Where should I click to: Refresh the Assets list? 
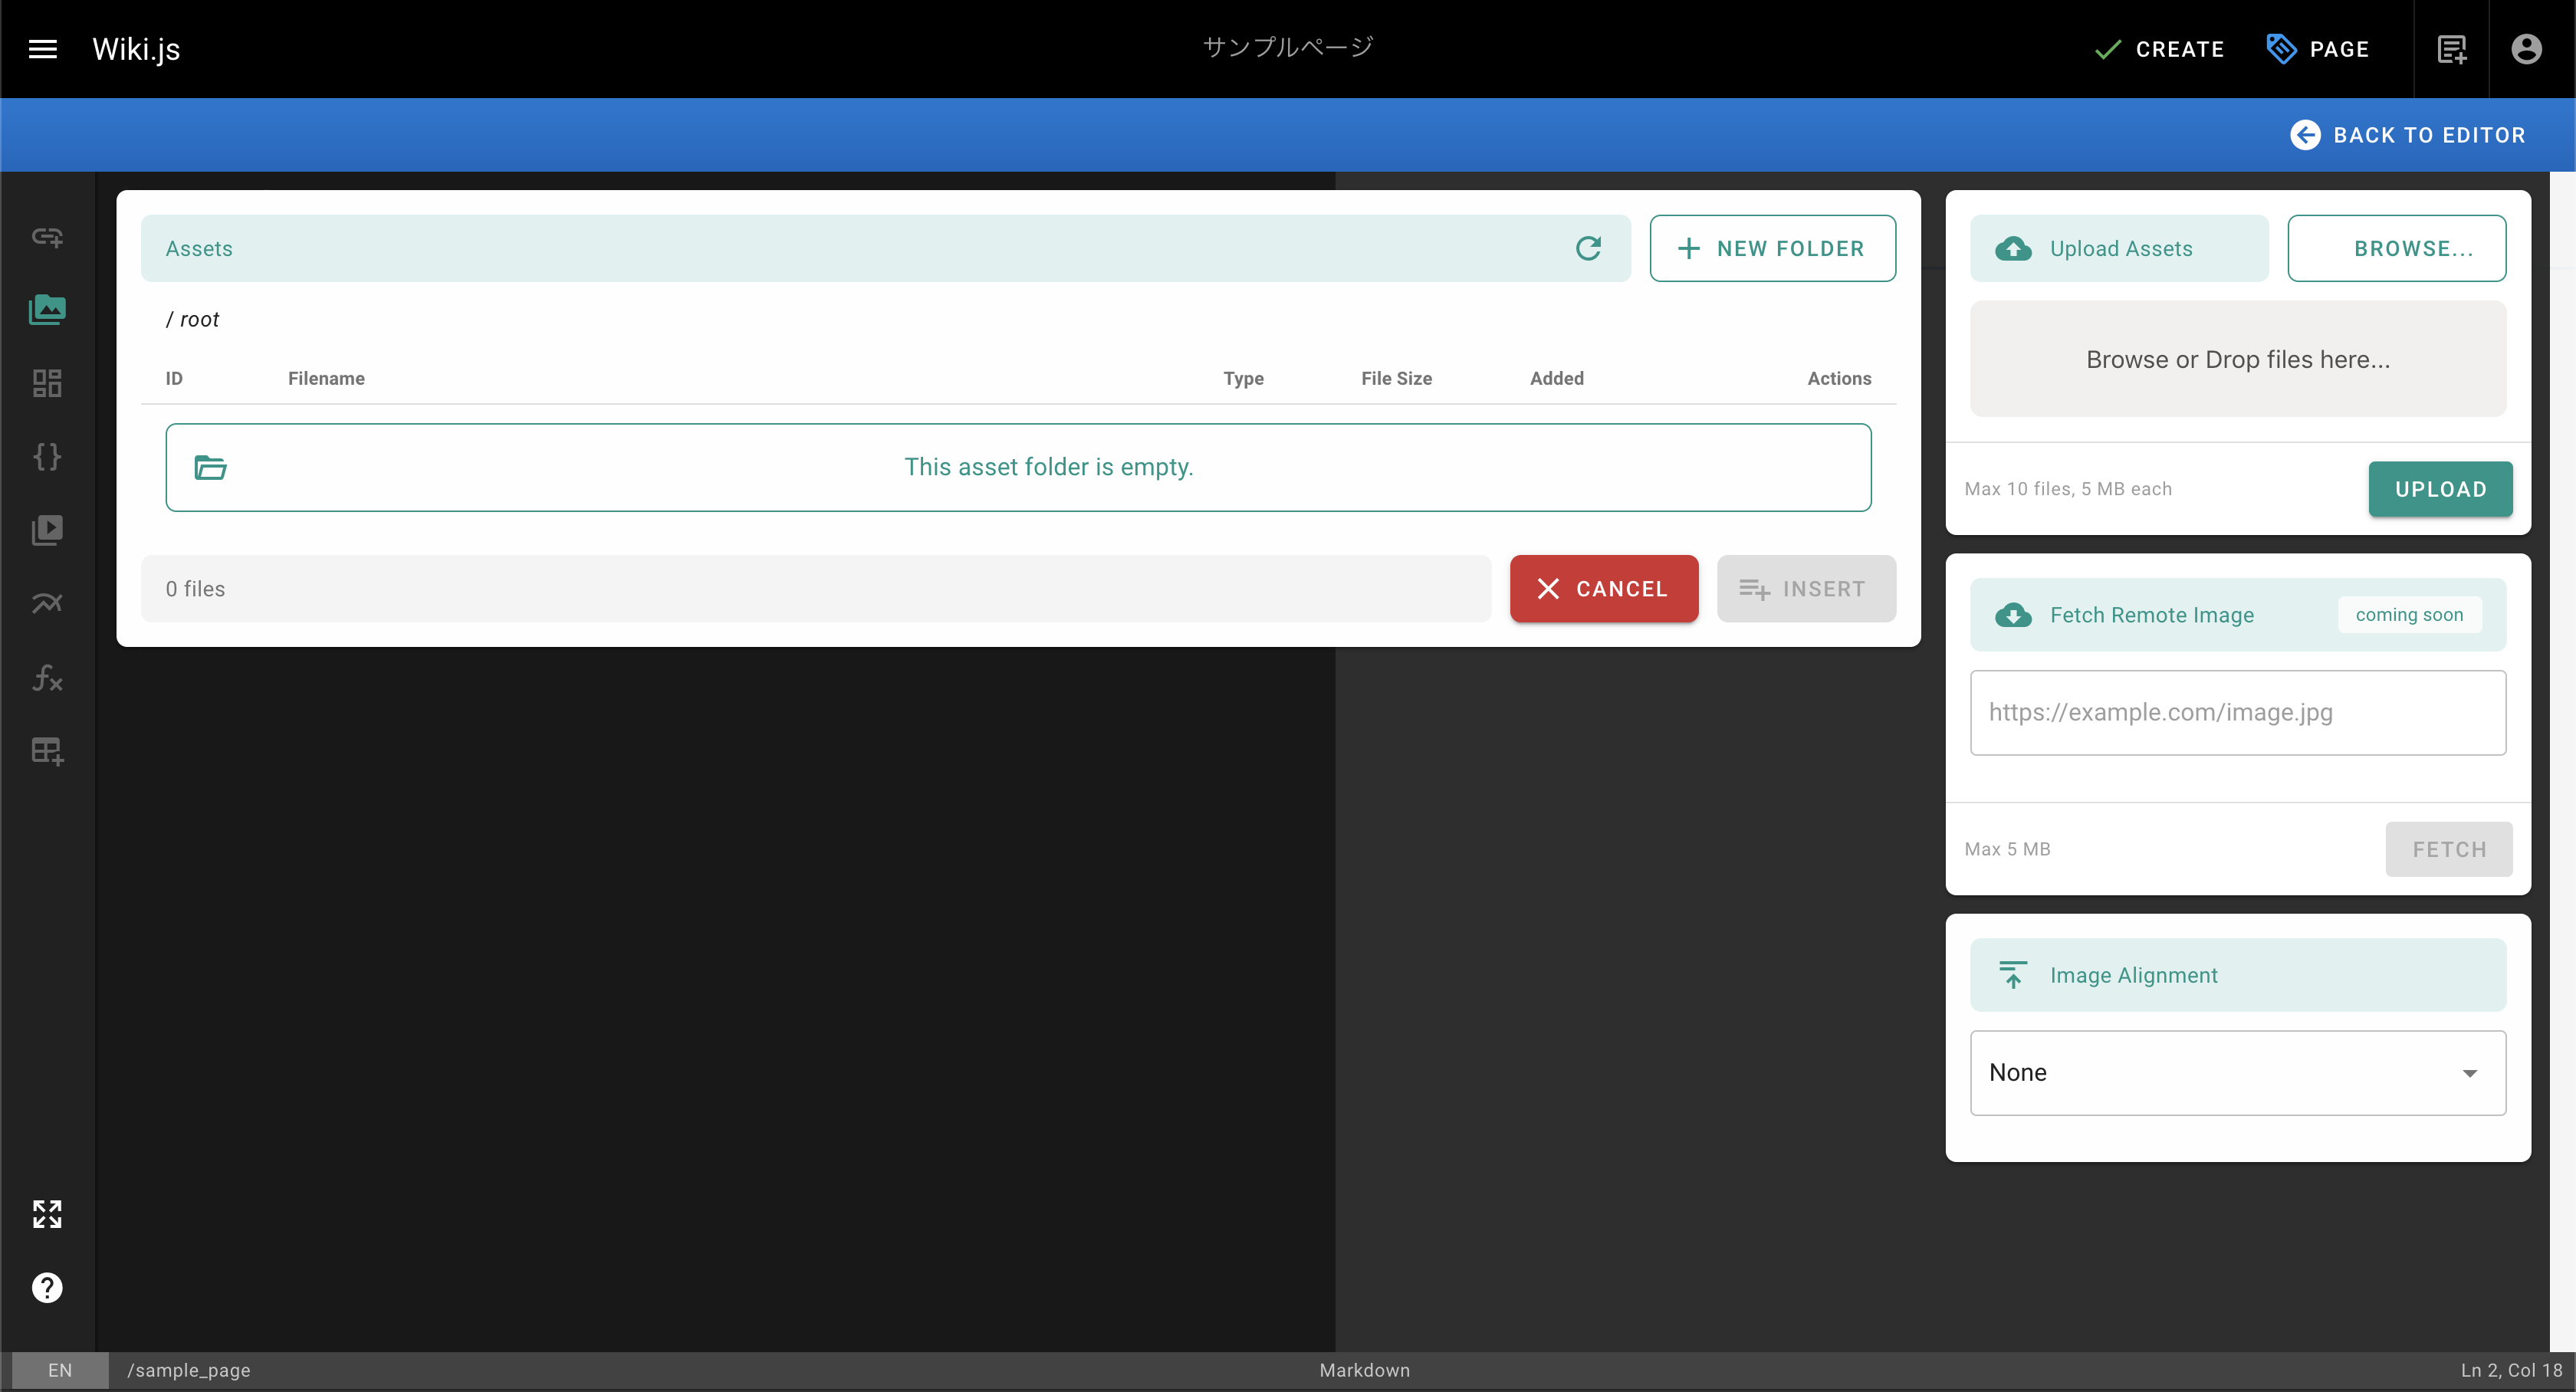pos(1588,248)
